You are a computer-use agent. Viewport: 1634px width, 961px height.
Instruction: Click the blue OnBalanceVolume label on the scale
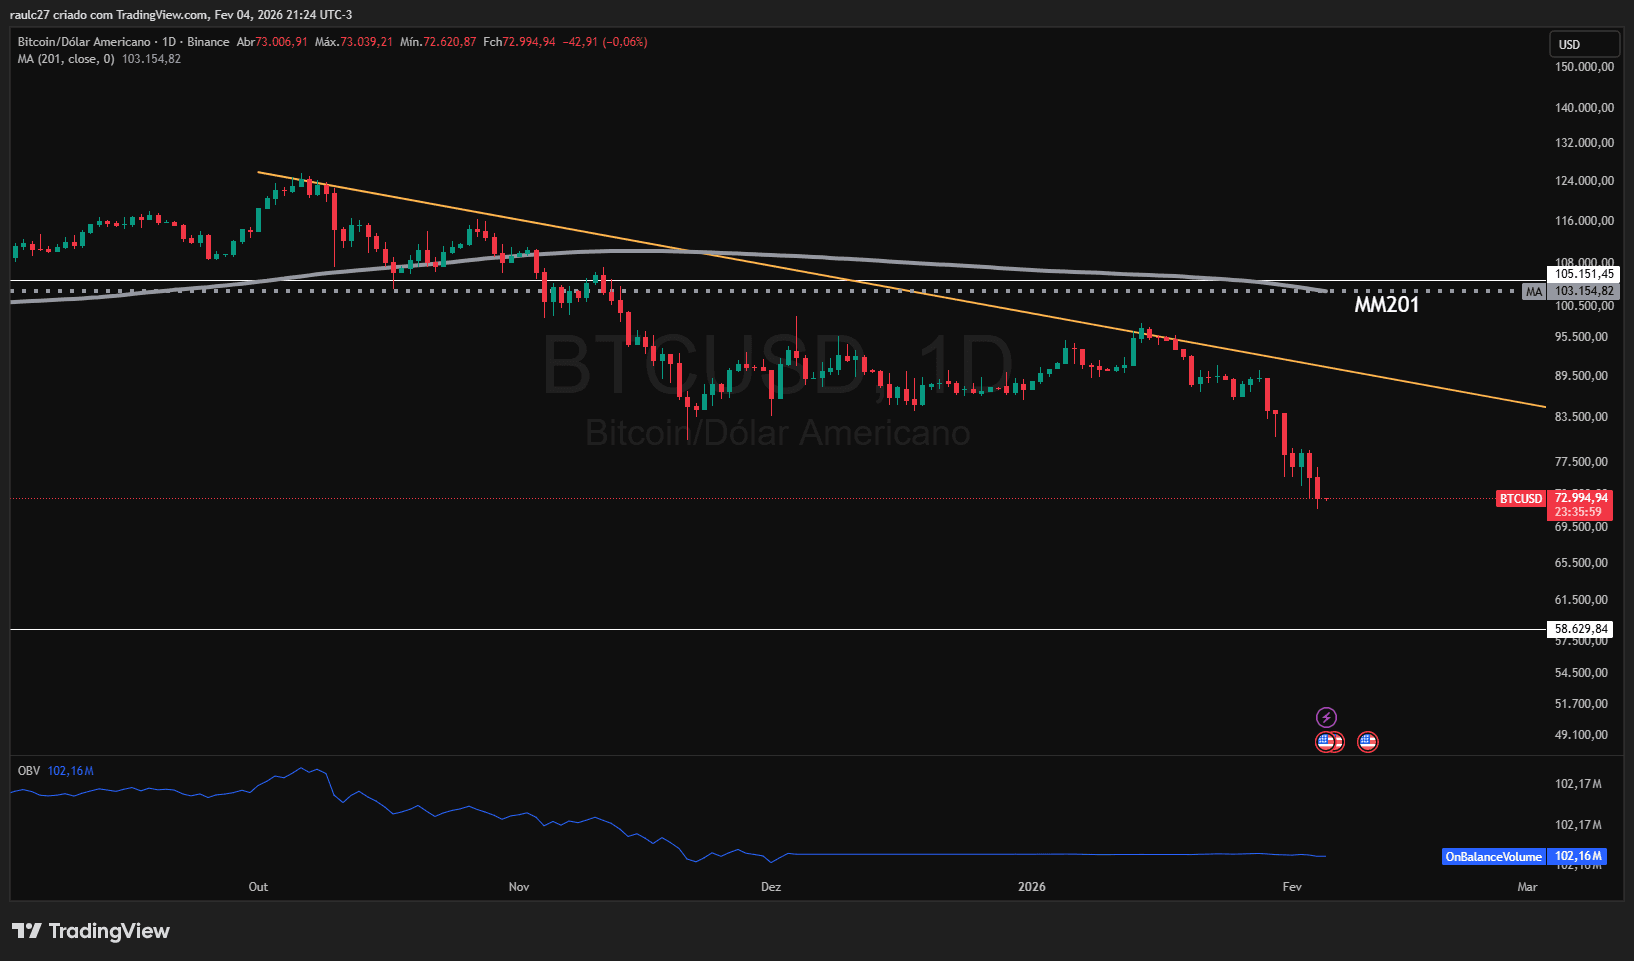point(1492,856)
